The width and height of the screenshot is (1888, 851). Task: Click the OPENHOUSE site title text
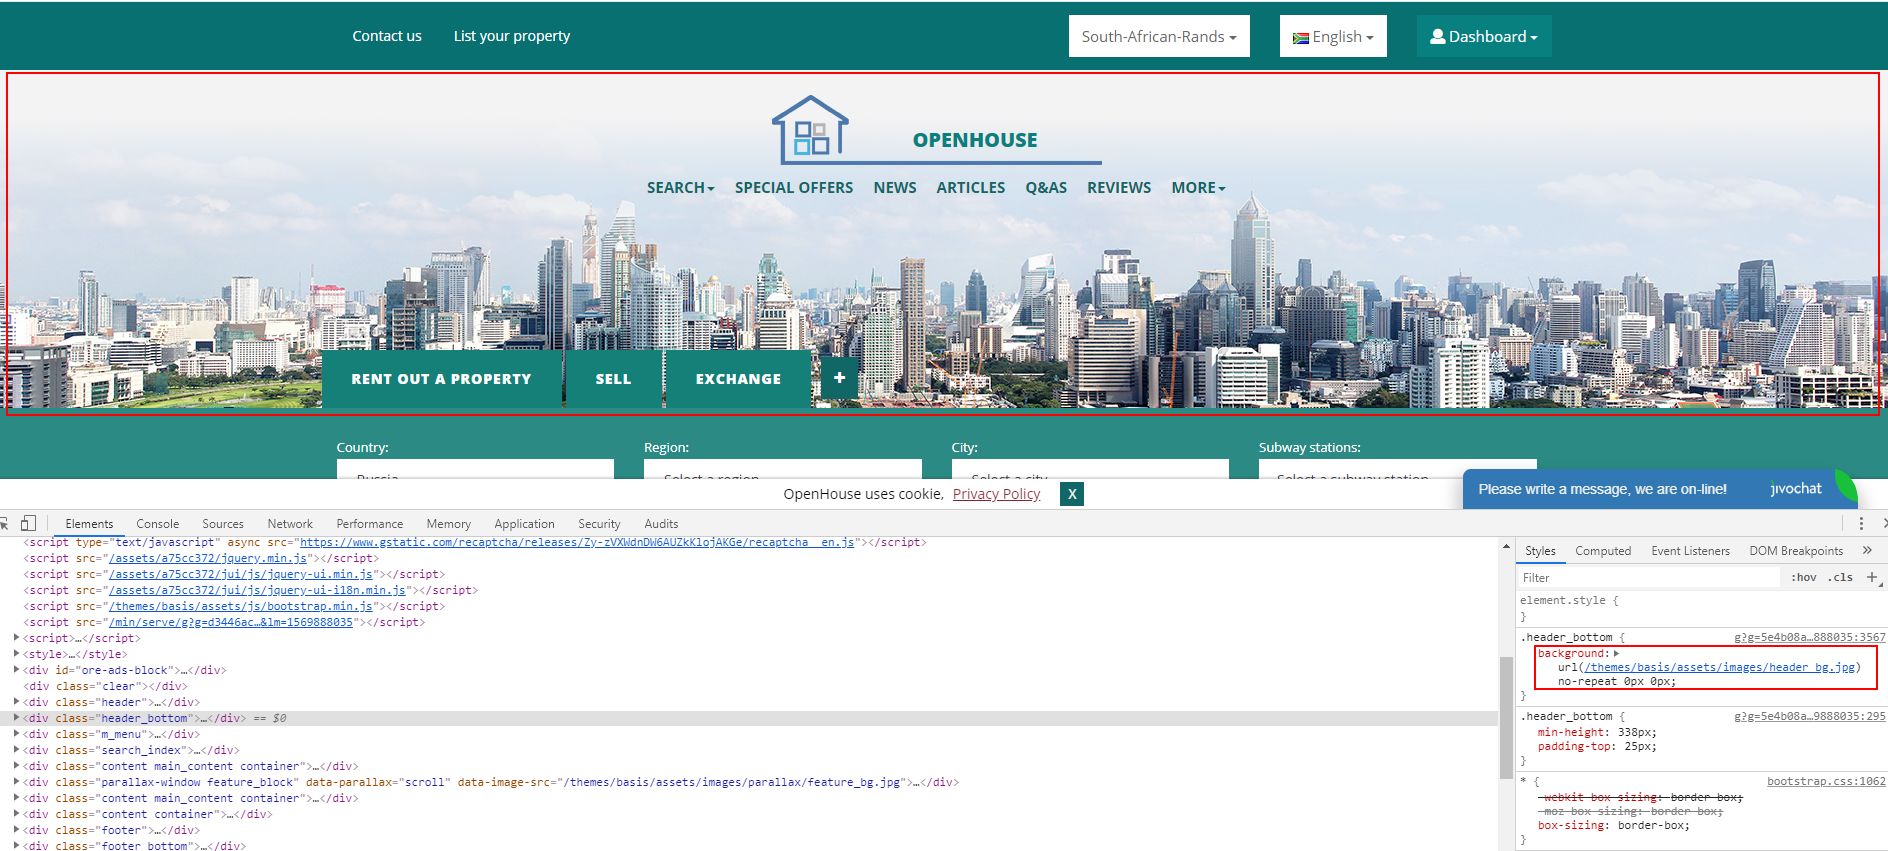coord(975,140)
